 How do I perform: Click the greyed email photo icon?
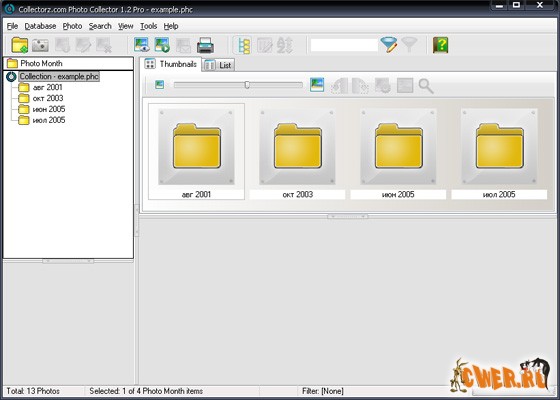pos(183,45)
